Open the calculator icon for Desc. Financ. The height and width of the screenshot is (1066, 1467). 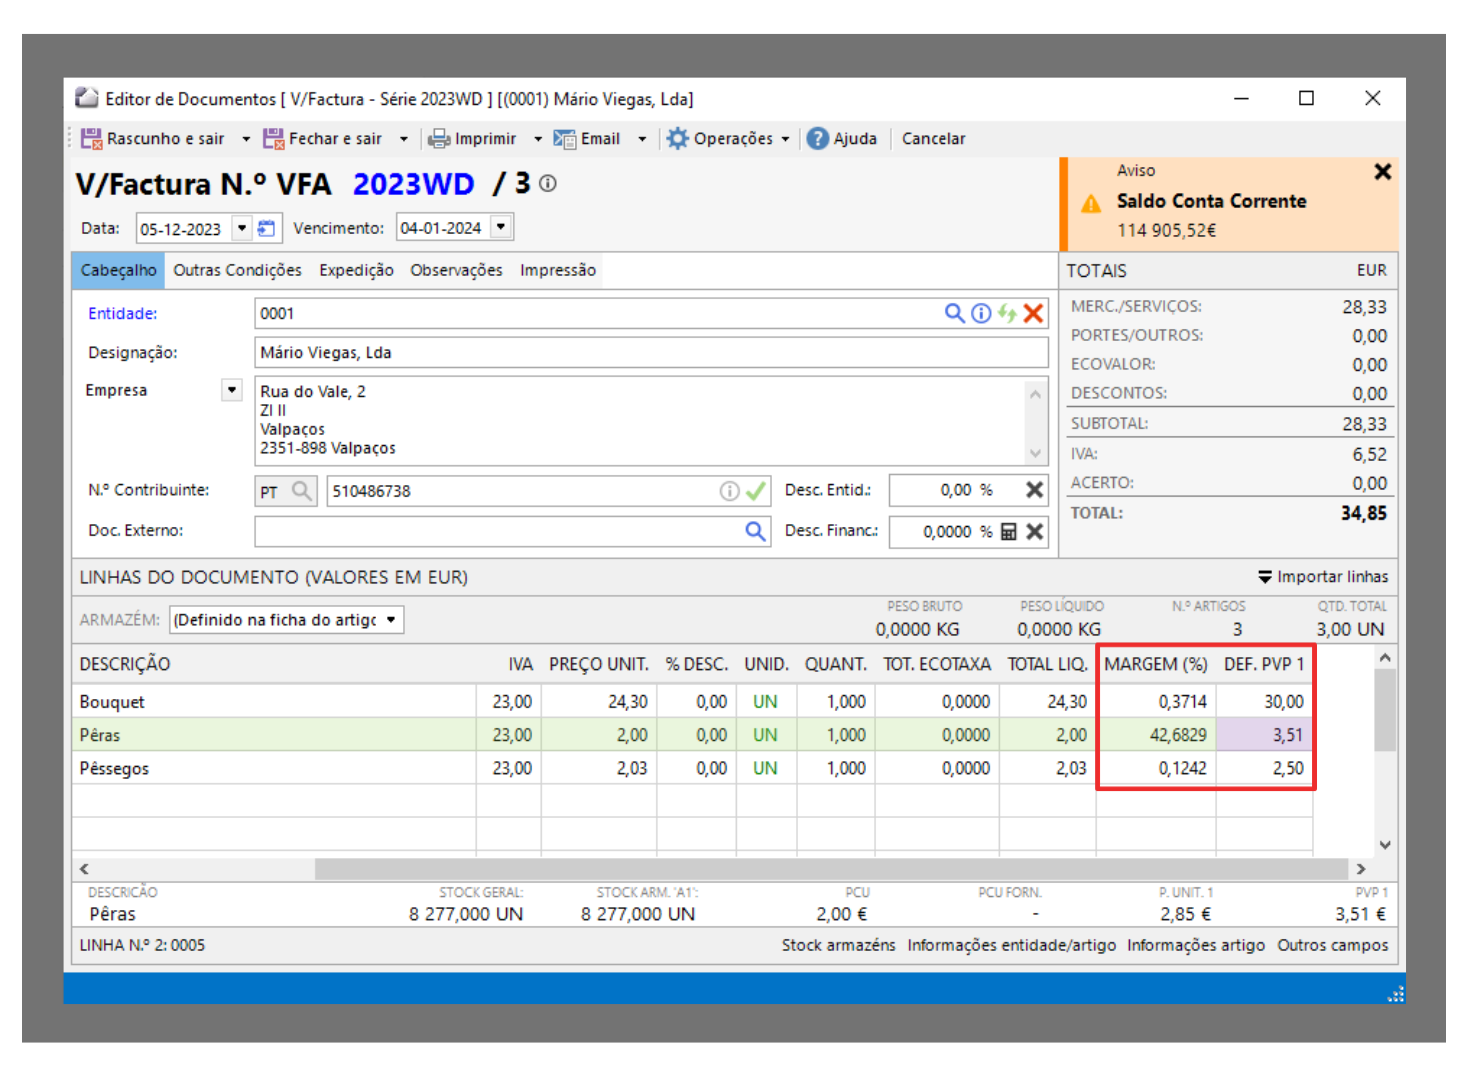1009,532
